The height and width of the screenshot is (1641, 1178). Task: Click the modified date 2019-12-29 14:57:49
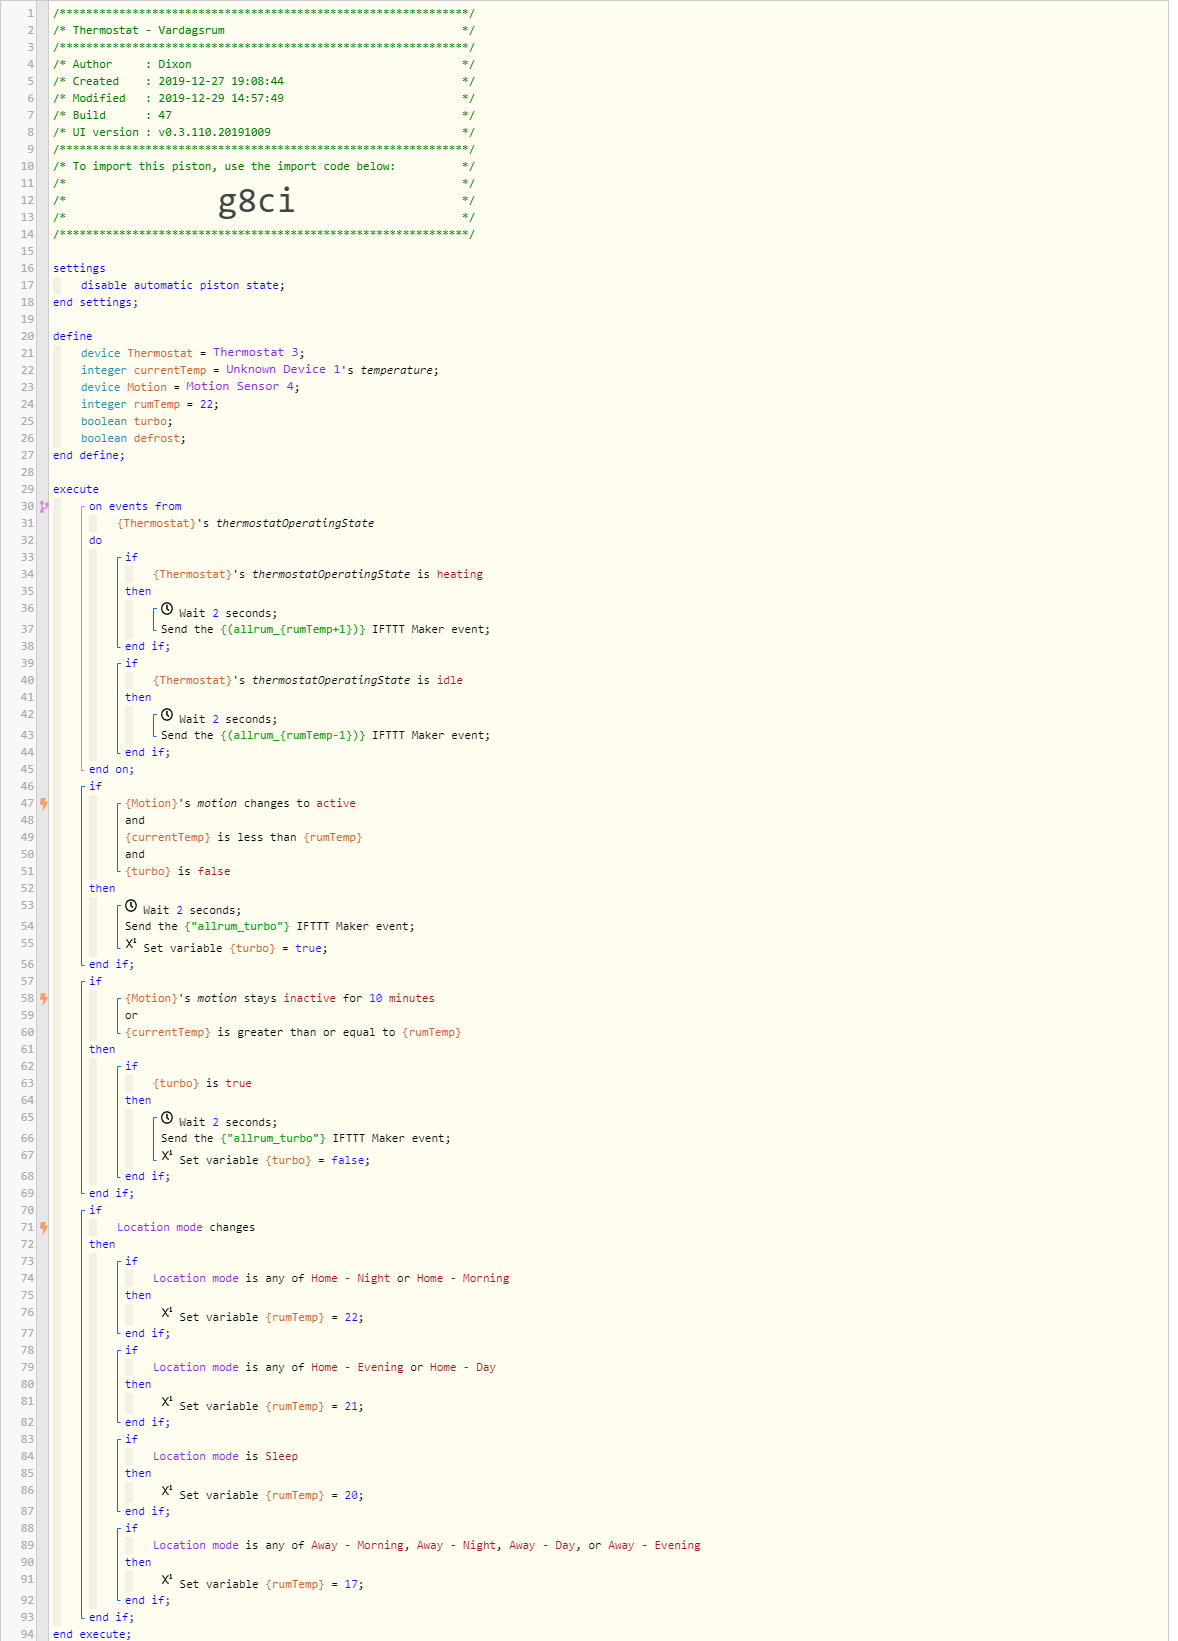pyautogui.click(x=221, y=98)
